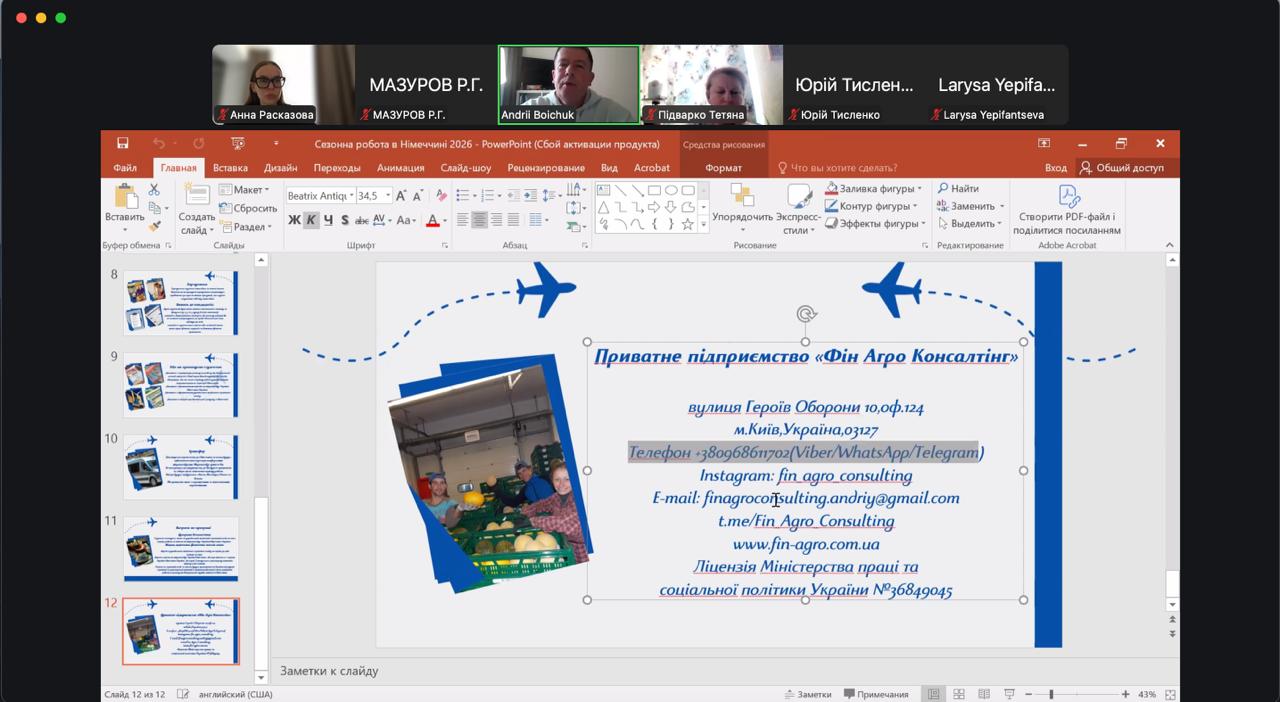This screenshot has width=1280, height=702.
Task: Open the Заливка фигуры dropdown
Action: pos(919,189)
